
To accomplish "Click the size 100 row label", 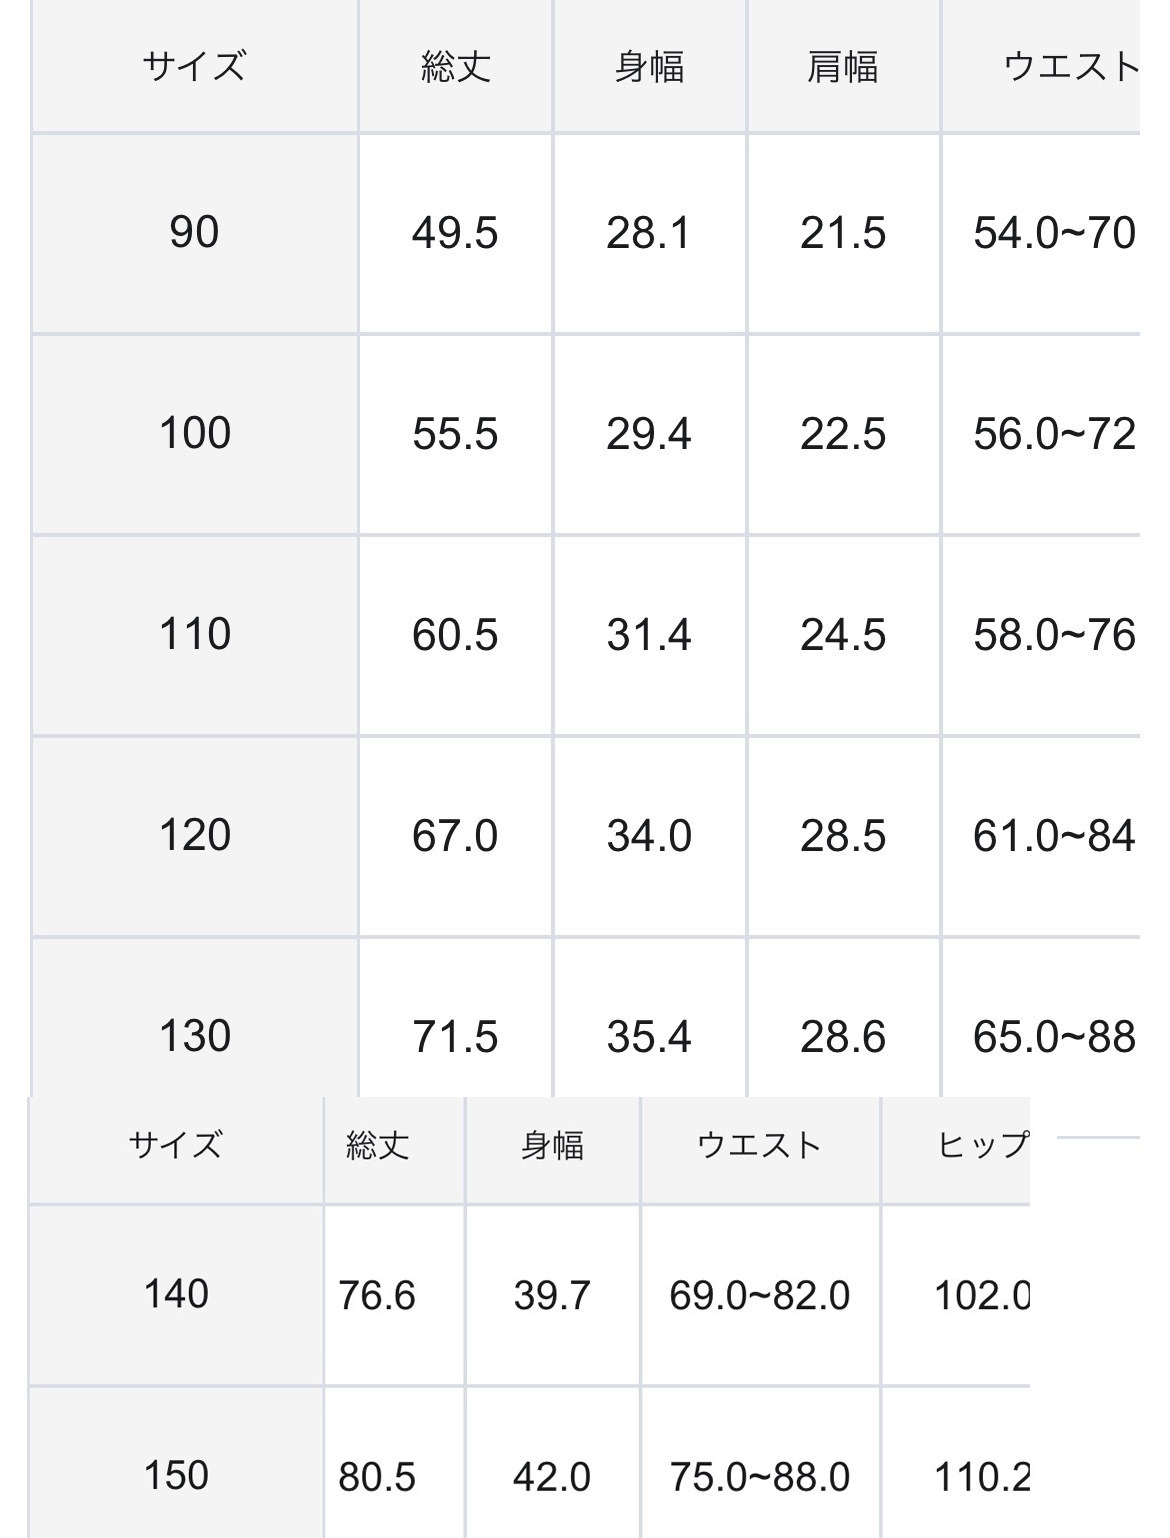I will coord(194,433).
